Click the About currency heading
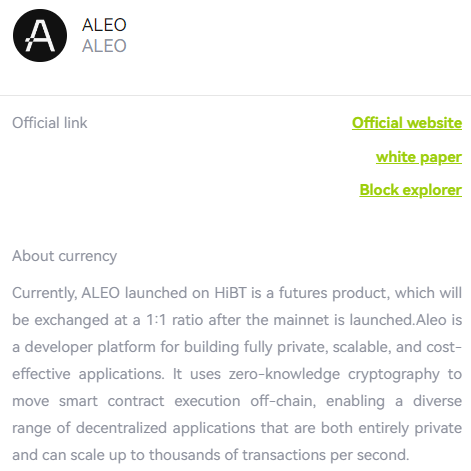The height and width of the screenshot is (471, 471). (64, 256)
